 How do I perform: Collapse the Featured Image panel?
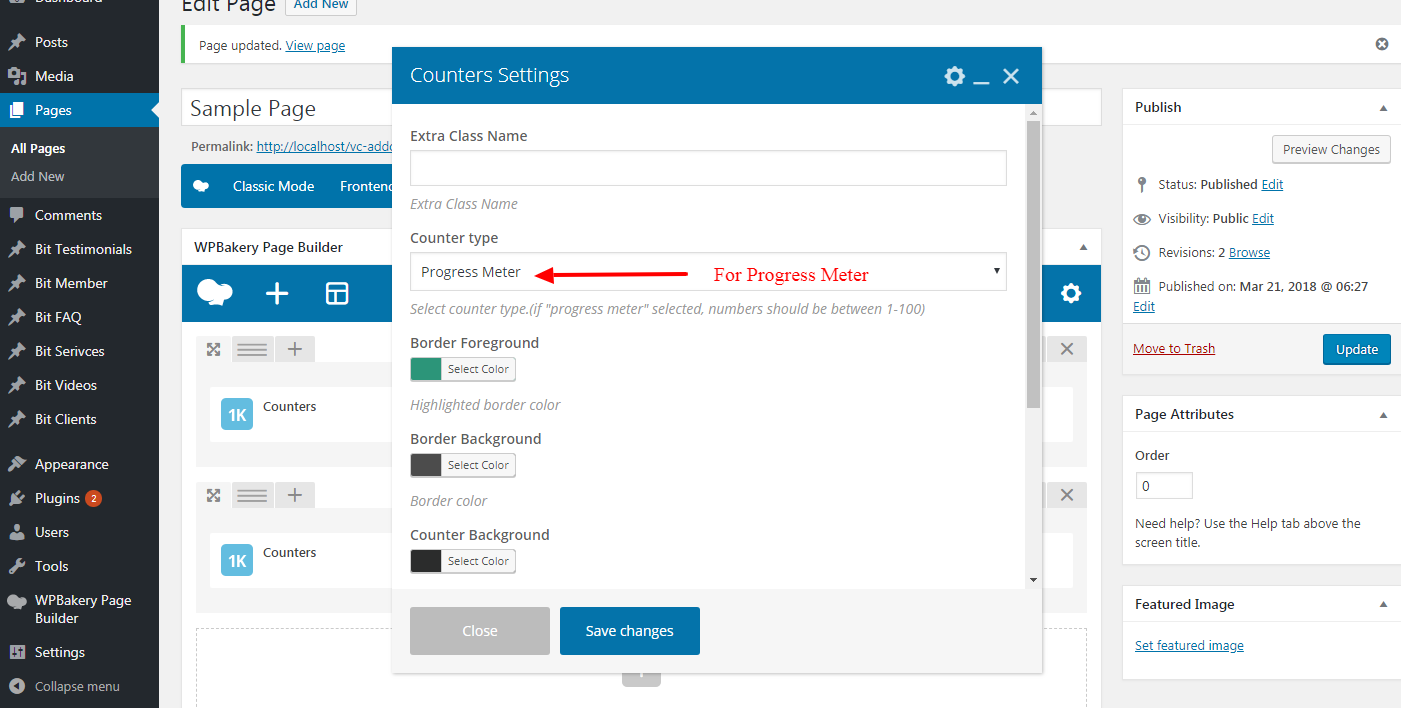(1384, 605)
